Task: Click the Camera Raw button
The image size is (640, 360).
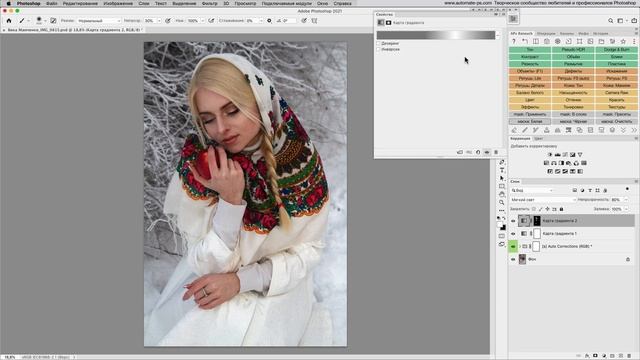Action: (x=616, y=93)
